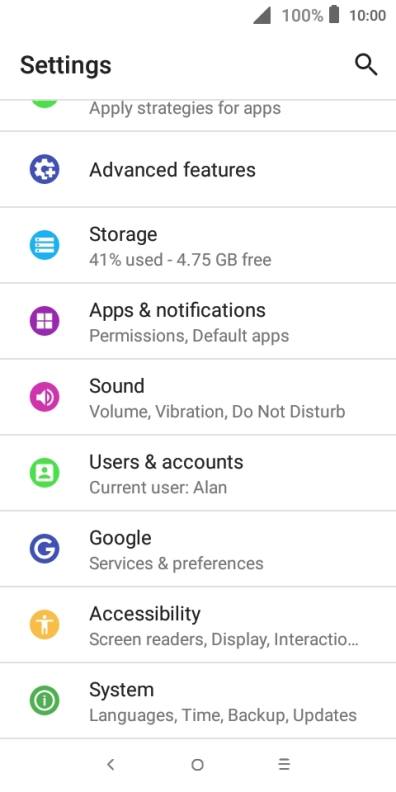
Task: Tap the blue Google G icon
Action: click(44, 549)
